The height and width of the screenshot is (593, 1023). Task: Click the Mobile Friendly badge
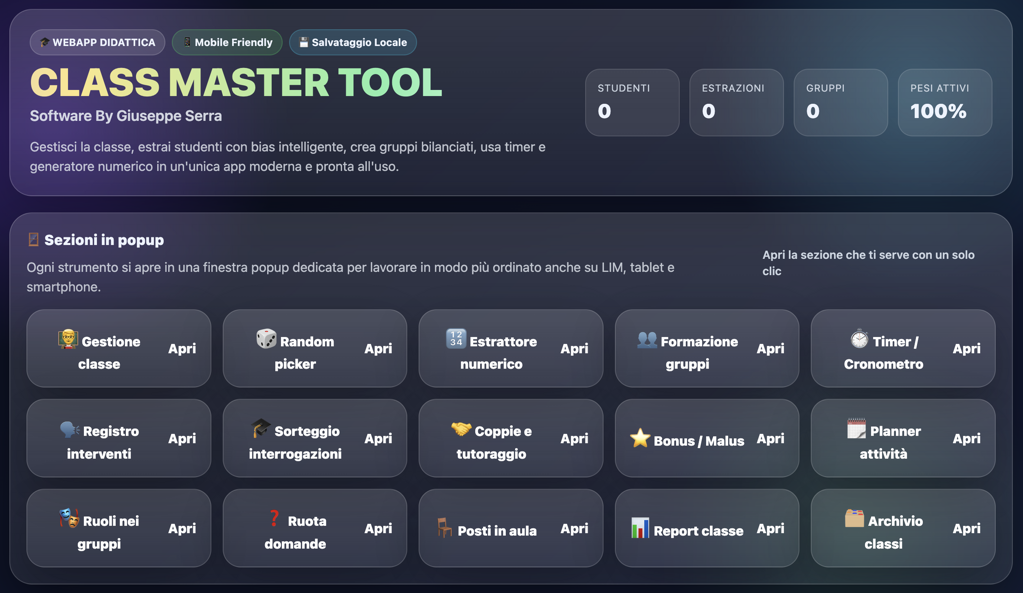click(227, 42)
